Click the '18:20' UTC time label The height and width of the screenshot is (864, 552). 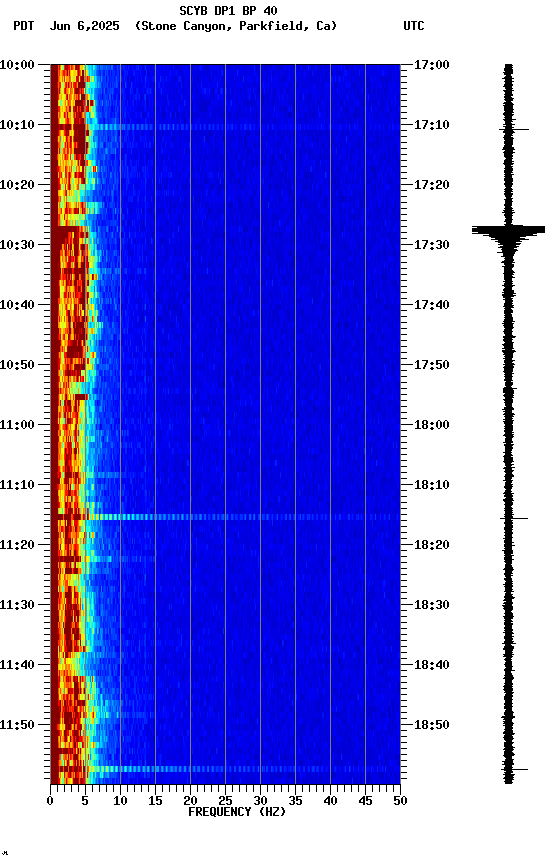pos(432,545)
